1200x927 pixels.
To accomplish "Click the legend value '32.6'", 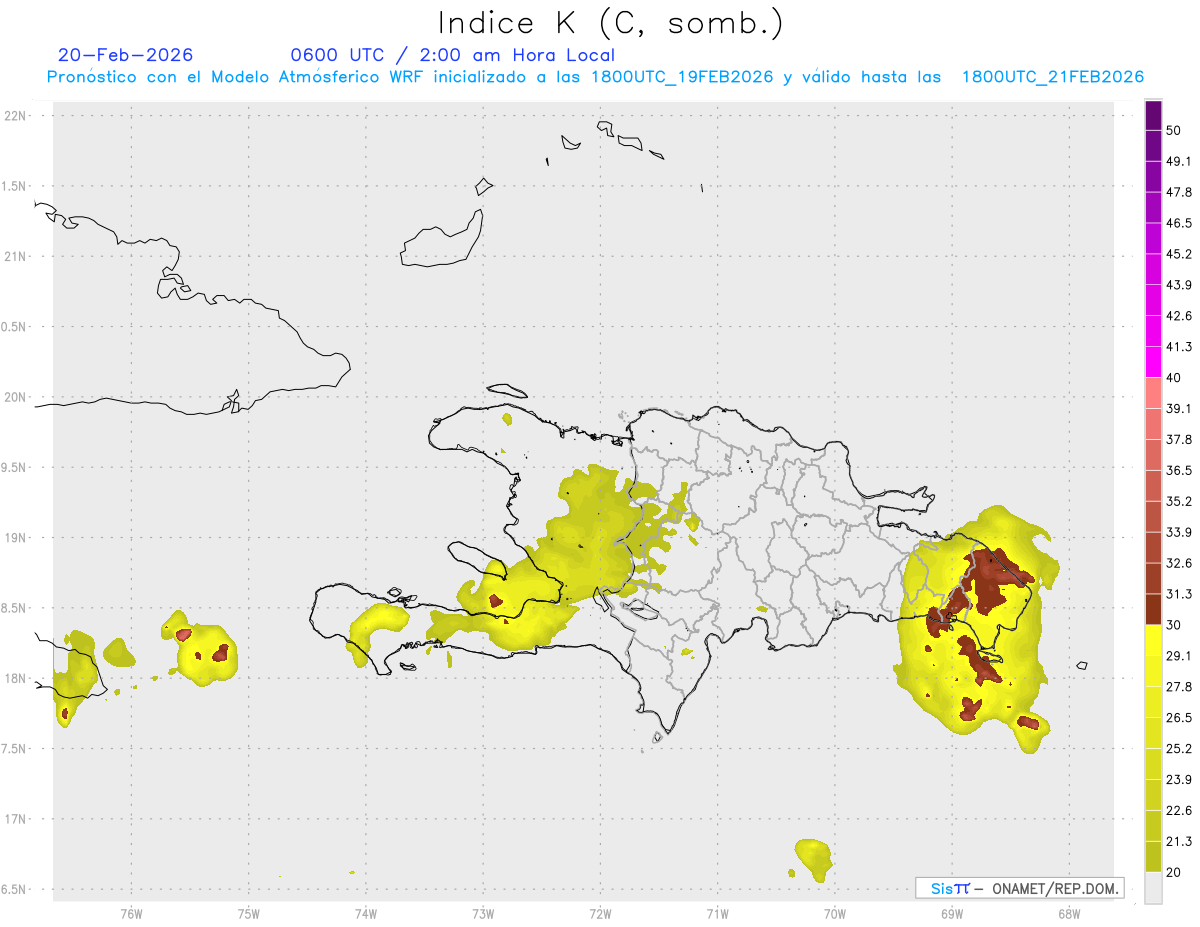I will (1179, 563).
